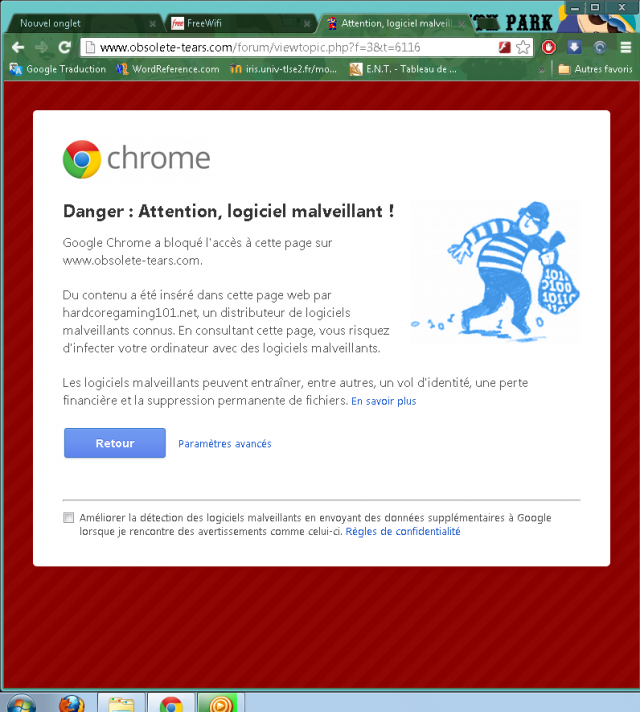Click the blue download extension icon
The width and height of the screenshot is (640, 712).
(574, 47)
